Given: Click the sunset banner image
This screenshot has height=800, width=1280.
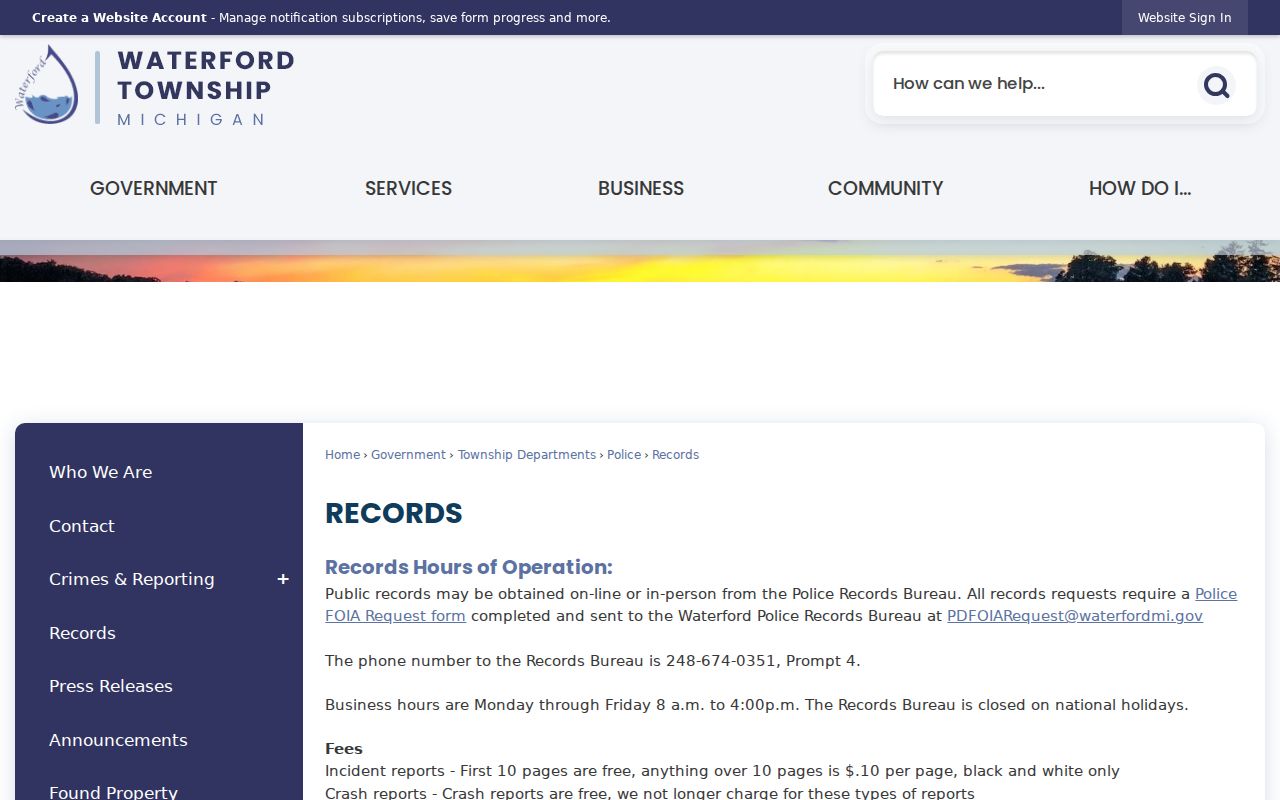Looking at the screenshot, I should tap(640, 261).
